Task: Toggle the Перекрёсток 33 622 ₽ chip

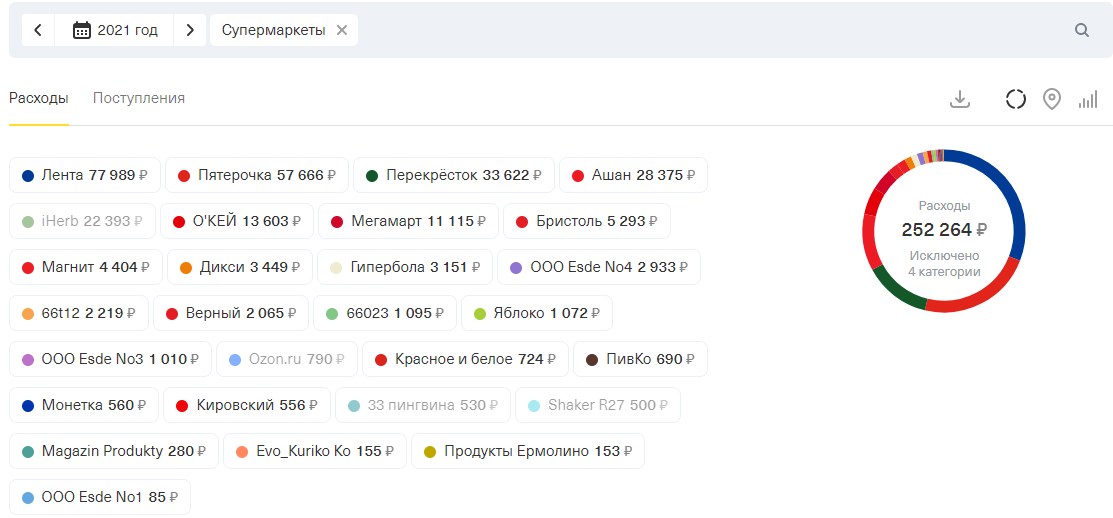Action: point(454,175)
